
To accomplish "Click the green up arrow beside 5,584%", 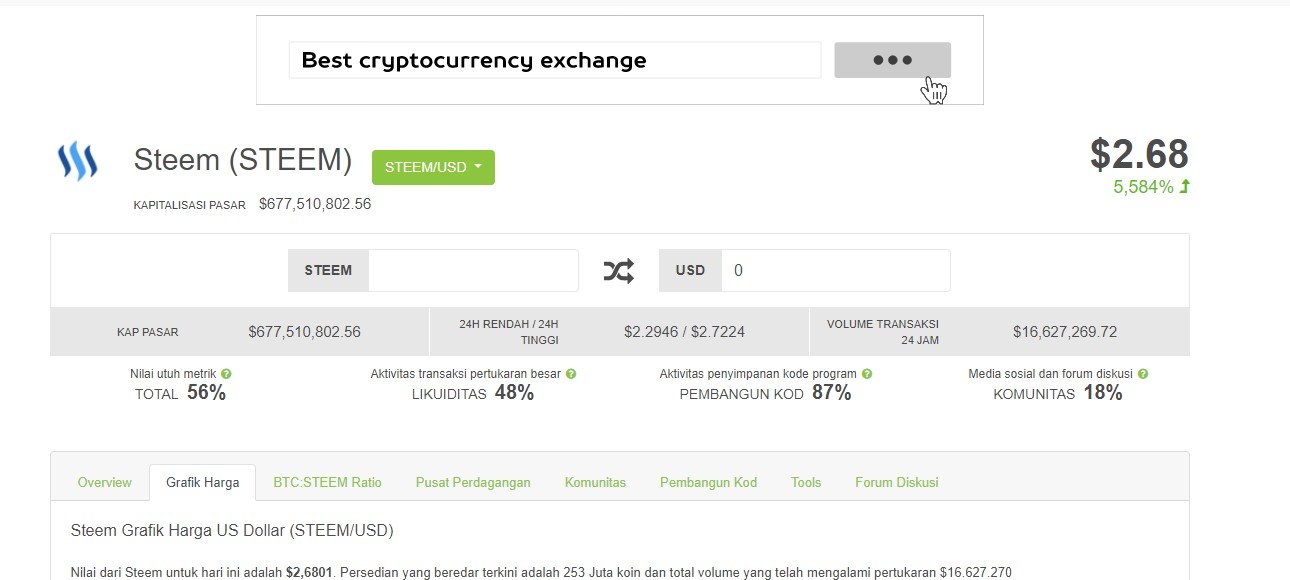I will coord(1185,187).
